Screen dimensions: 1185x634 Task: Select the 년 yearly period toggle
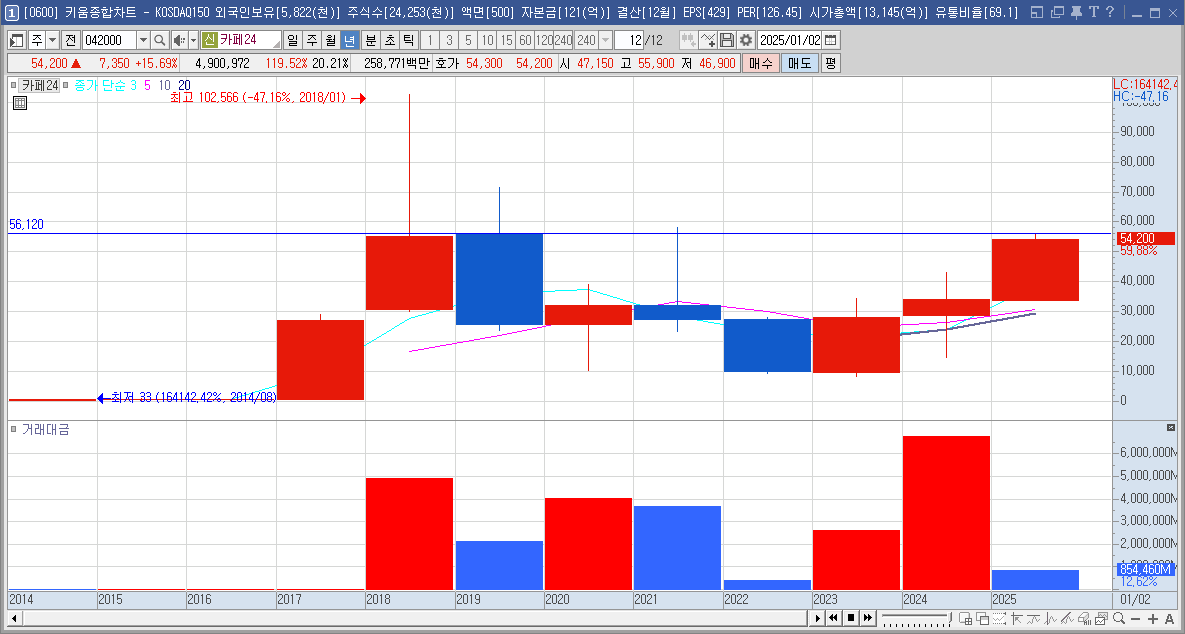(x=349, y=40)
